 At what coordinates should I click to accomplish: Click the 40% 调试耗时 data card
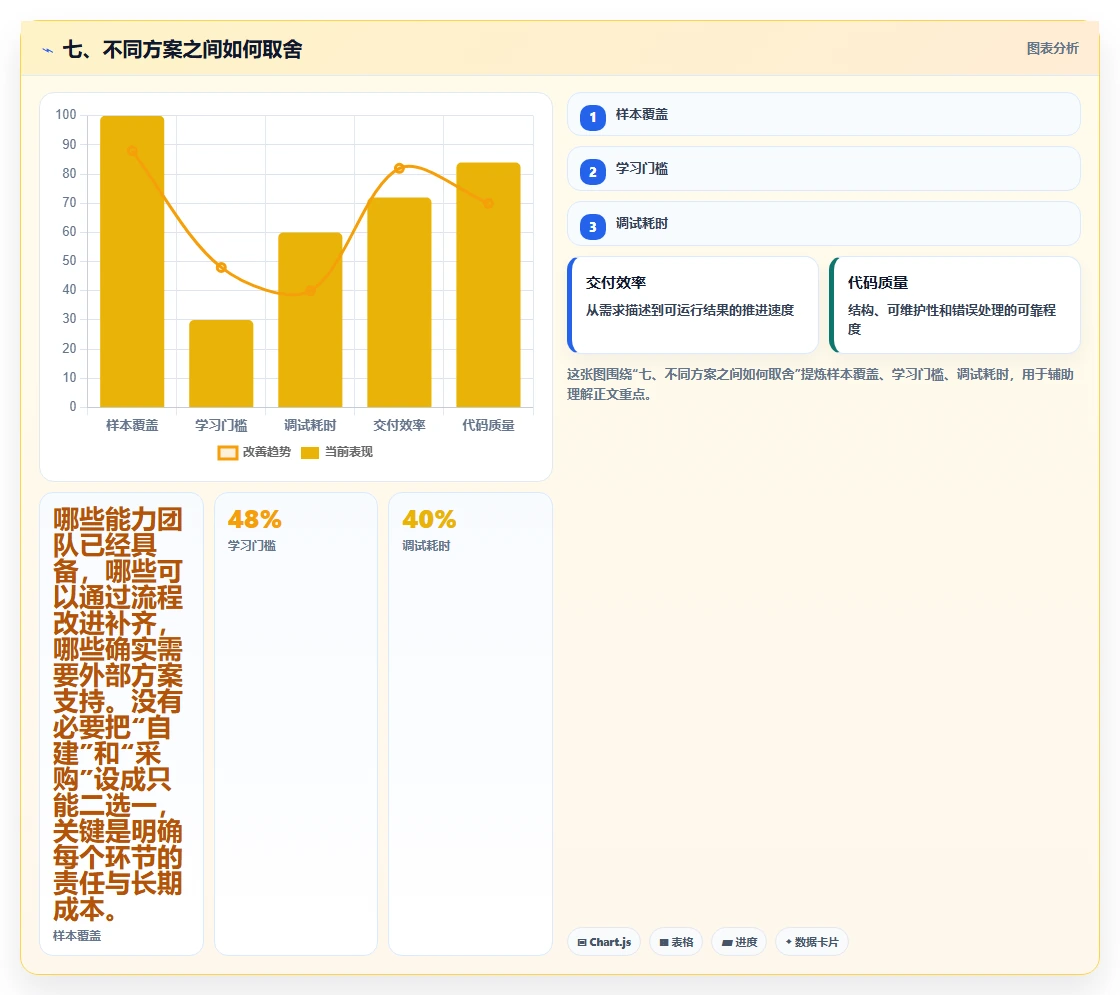click(470, 724)
